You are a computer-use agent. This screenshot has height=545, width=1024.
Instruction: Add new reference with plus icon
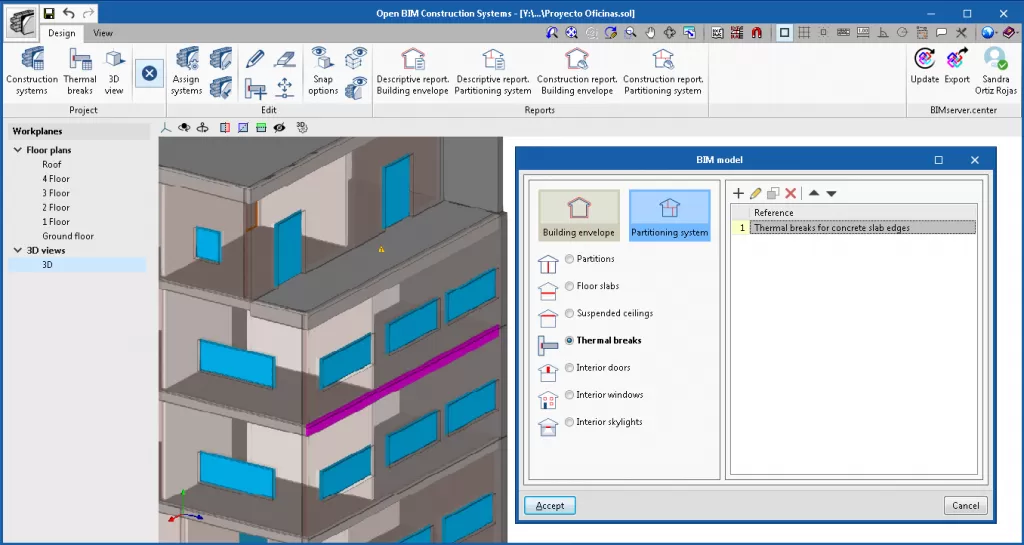tap(738, 193)
